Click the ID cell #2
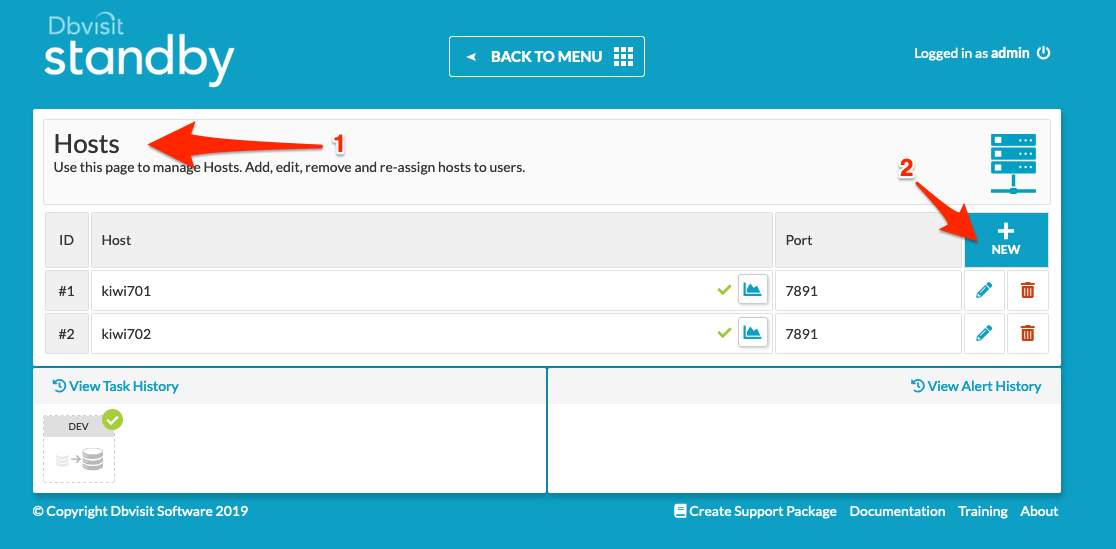This screenshot has width=1116, height=549. (67, 333)
